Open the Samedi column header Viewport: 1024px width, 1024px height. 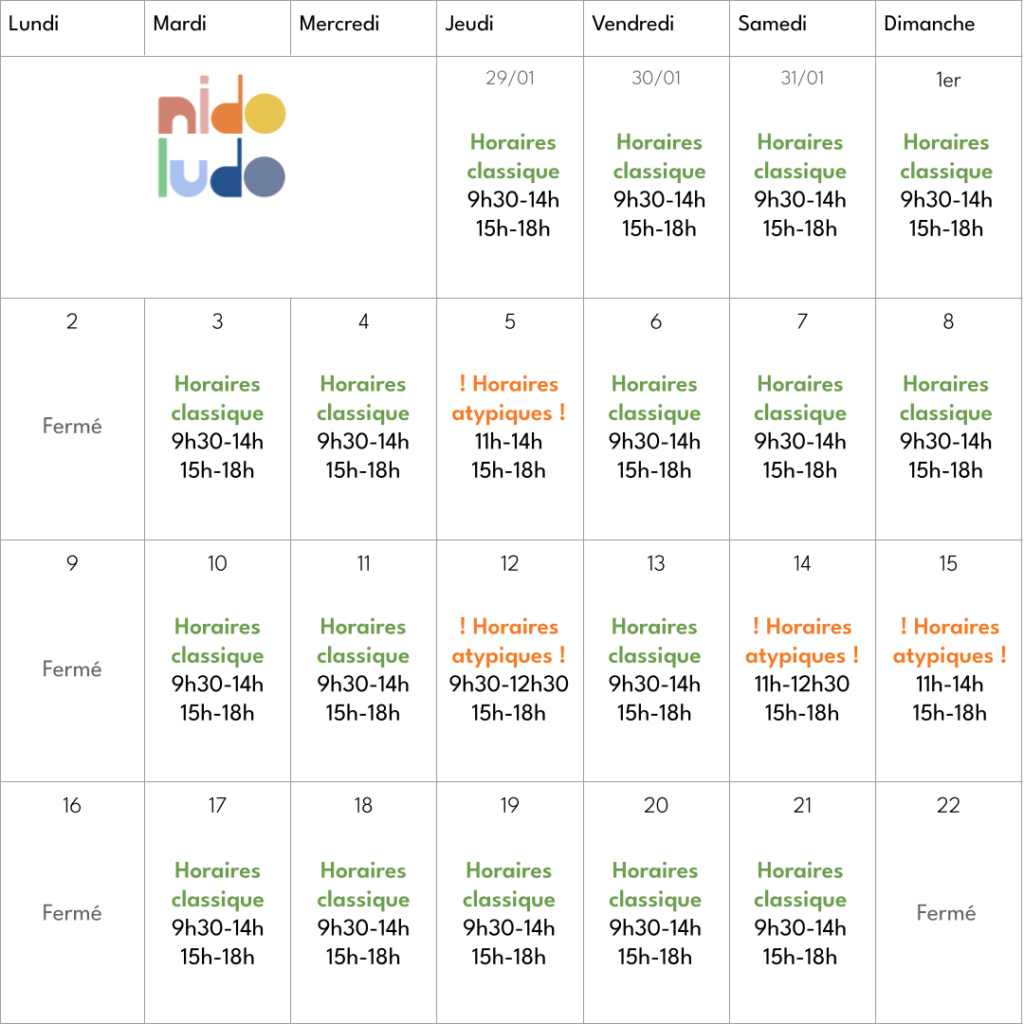pyautogui.click(x=772, y=23)
